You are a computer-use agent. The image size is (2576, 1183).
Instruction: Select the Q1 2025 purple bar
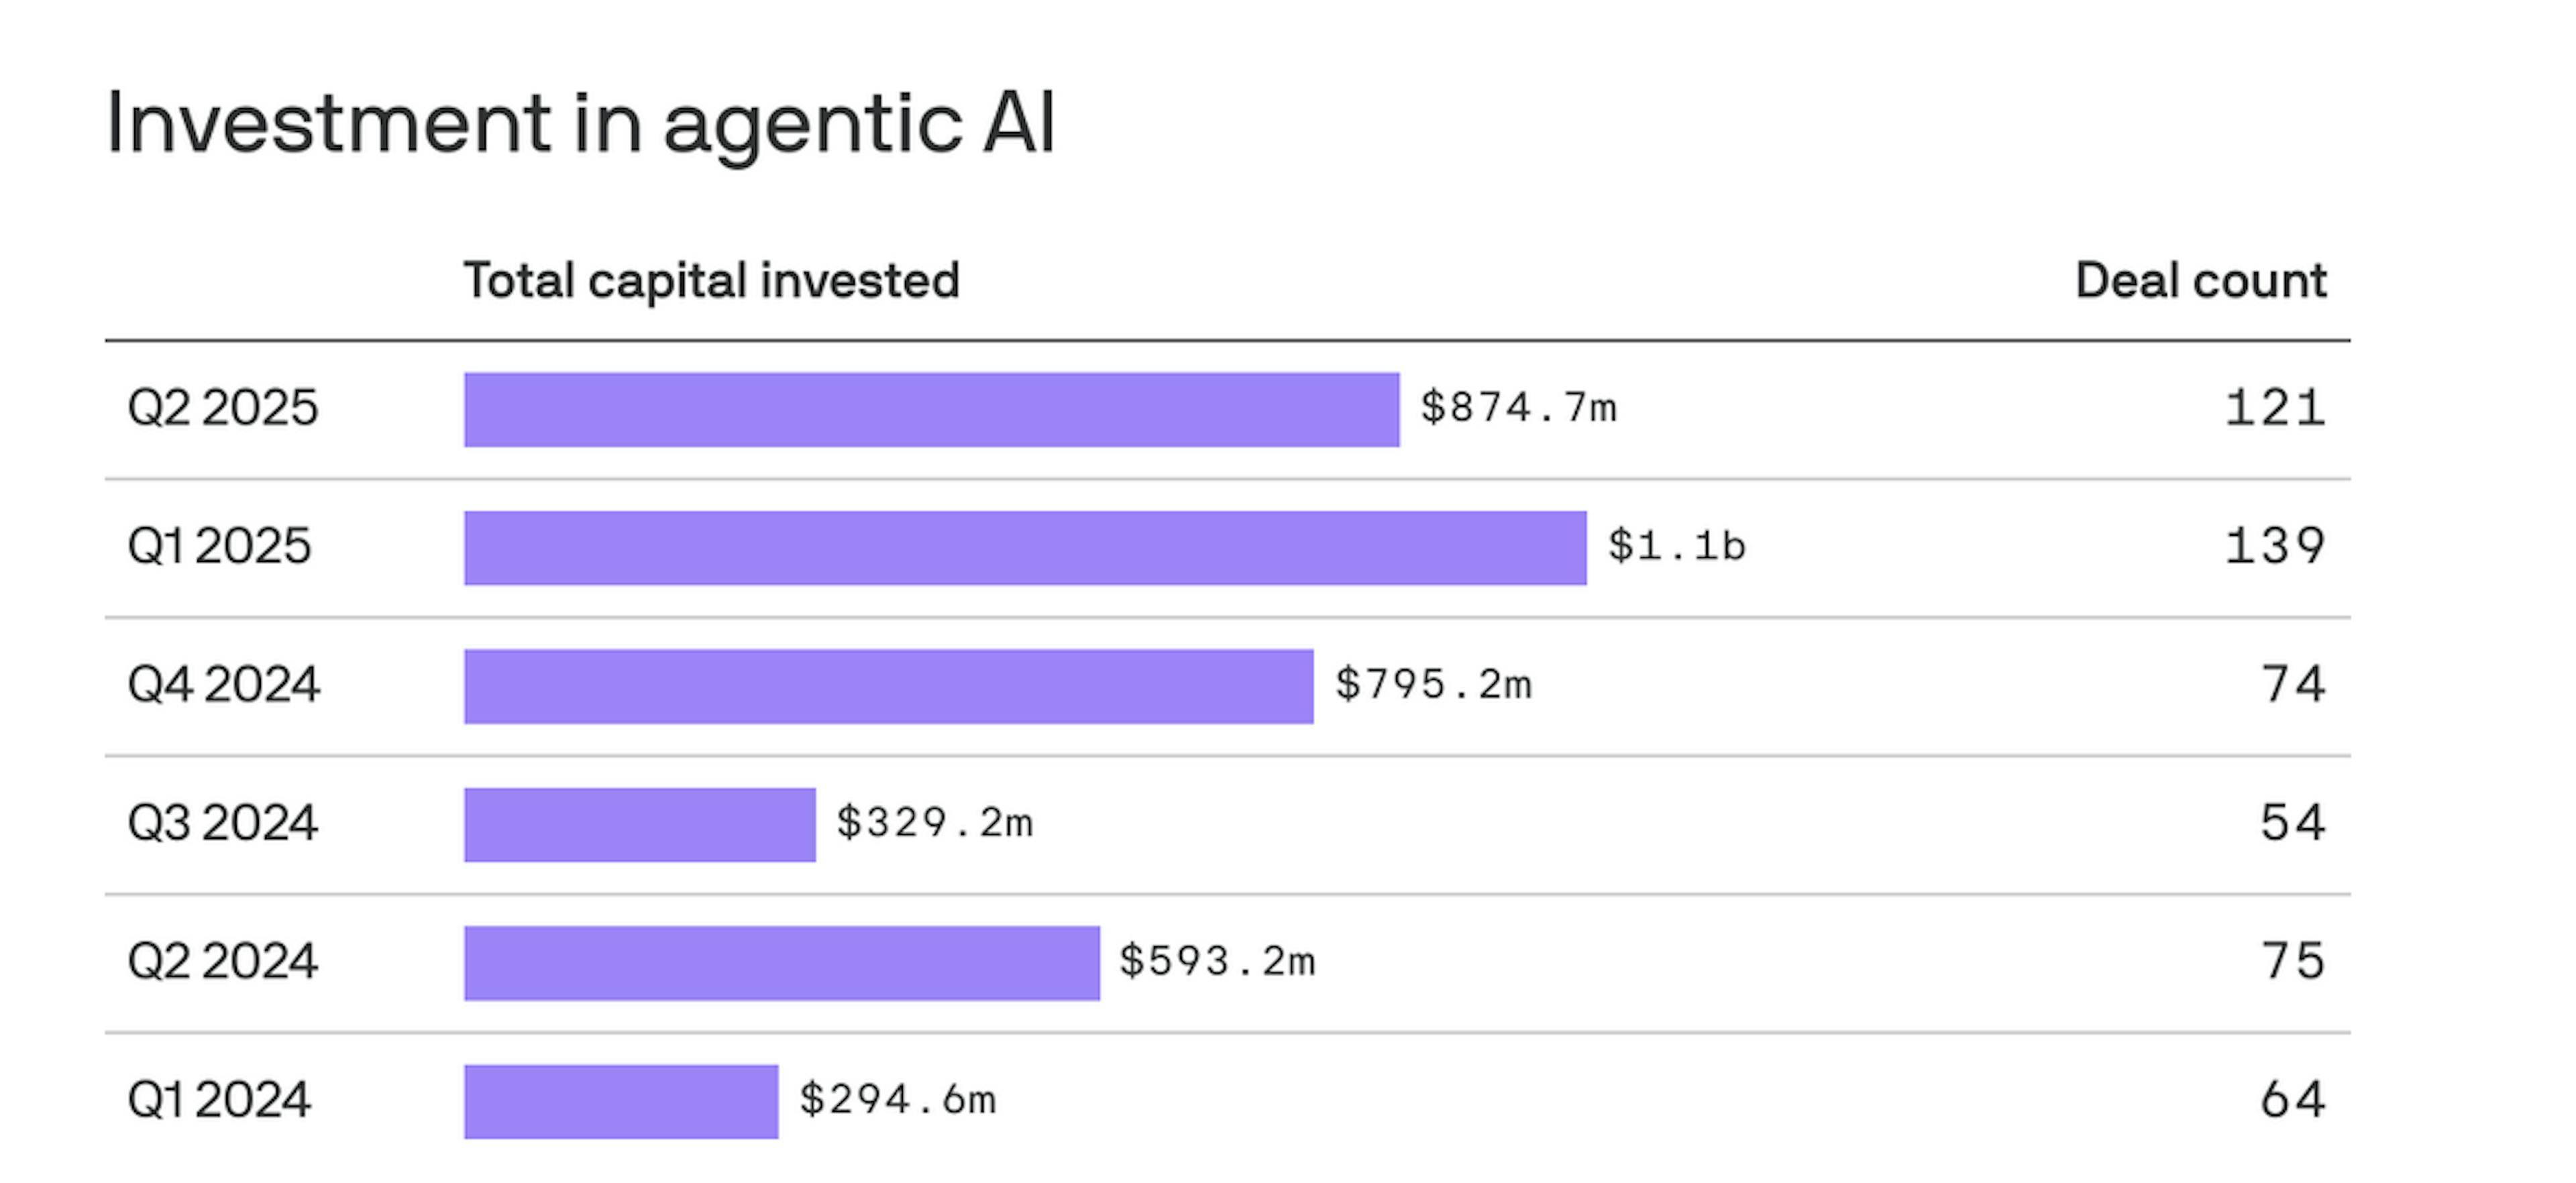1024,548
